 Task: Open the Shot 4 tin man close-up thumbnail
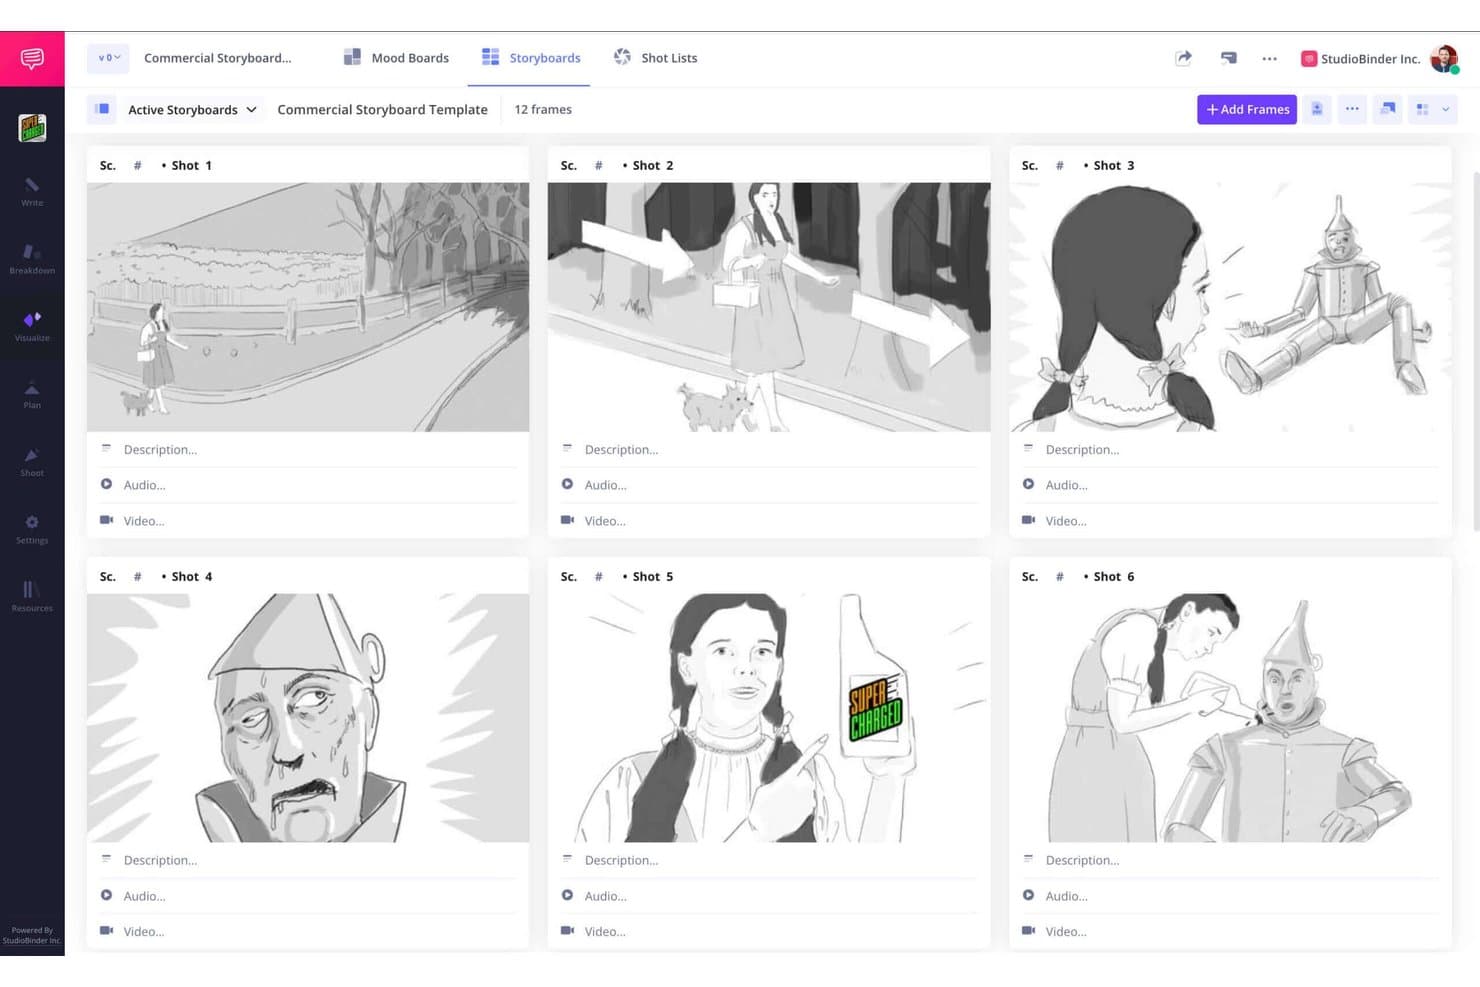(x=308, y=718)
